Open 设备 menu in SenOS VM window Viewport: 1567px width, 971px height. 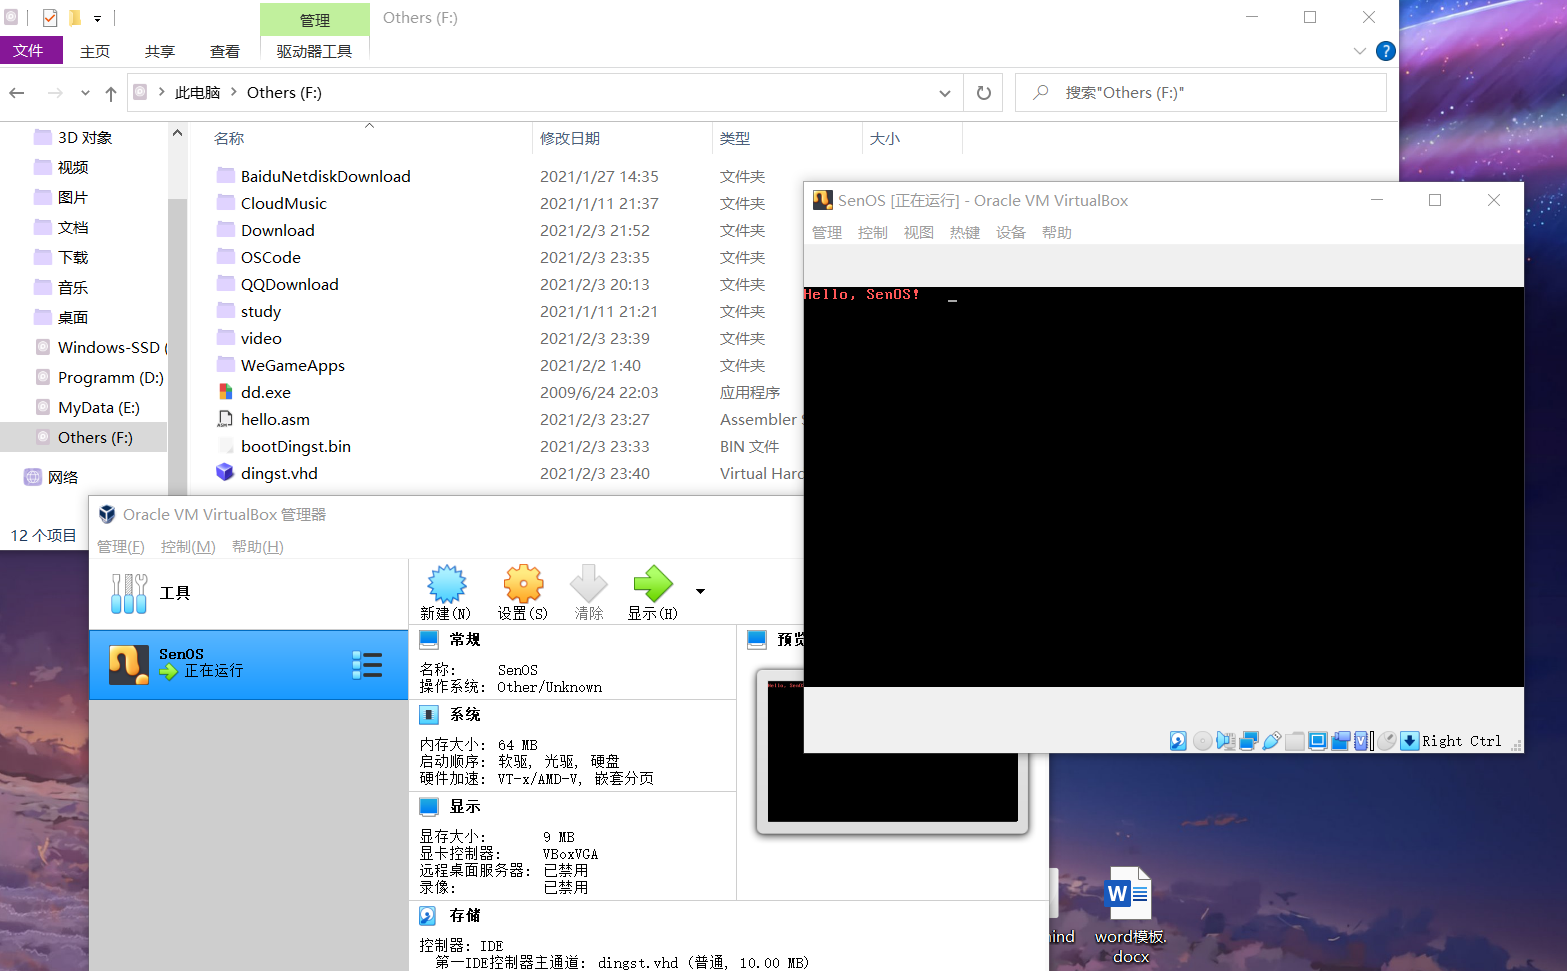pyautogui.click(x=1011, y=232)
